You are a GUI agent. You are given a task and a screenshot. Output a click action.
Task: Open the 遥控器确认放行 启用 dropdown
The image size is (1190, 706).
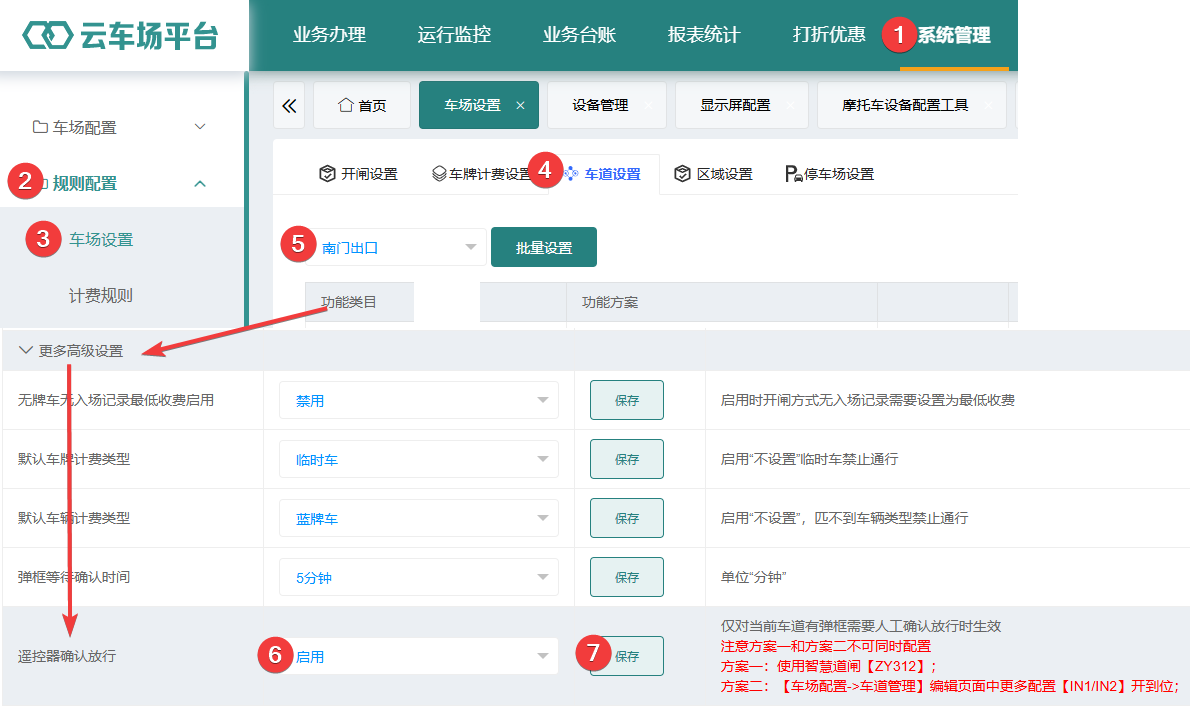pyautogui.click(x=419, y=656)
